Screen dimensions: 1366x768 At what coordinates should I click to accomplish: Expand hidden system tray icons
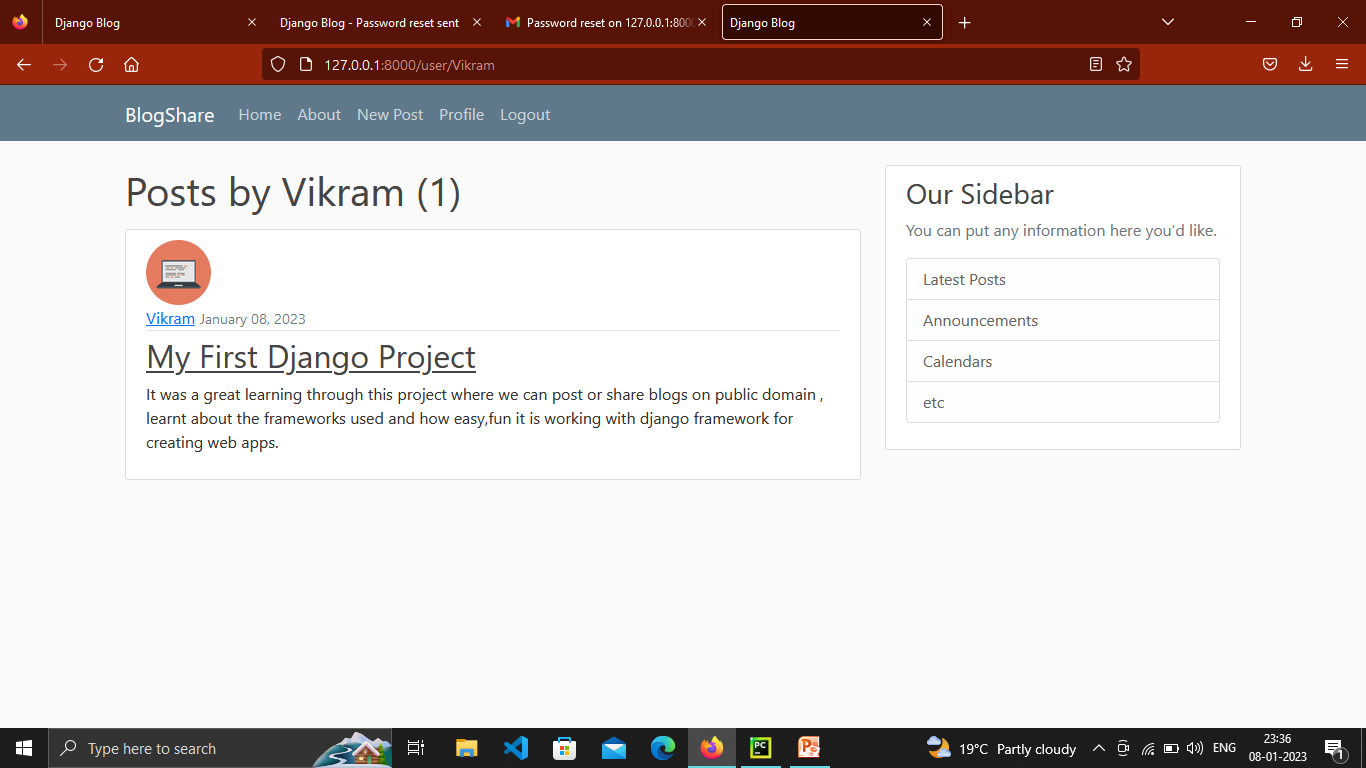tap(1098, 748)
